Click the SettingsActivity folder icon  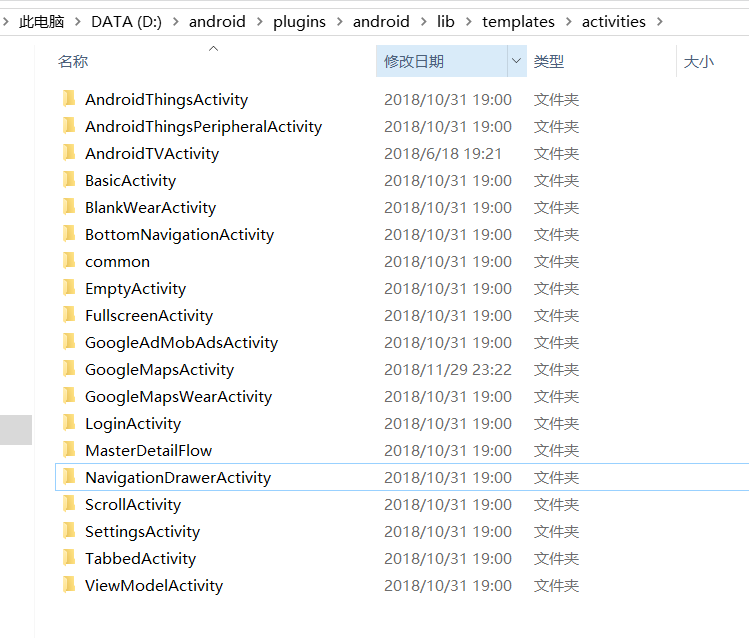(x=69, y=531)
